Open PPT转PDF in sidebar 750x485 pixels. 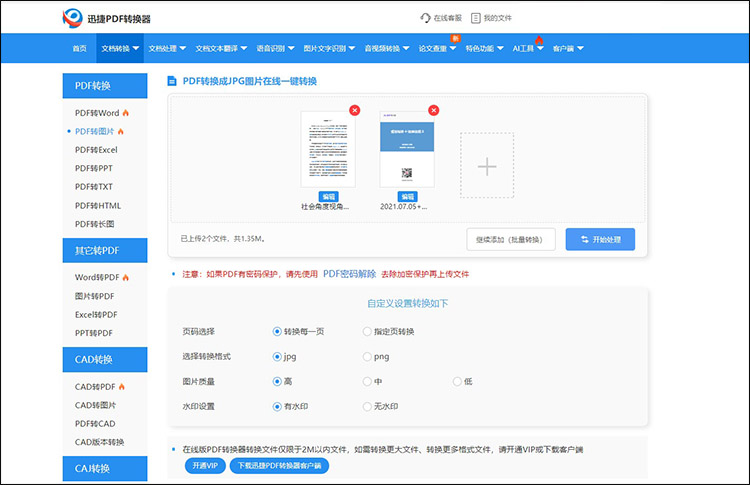pos(94,333)
